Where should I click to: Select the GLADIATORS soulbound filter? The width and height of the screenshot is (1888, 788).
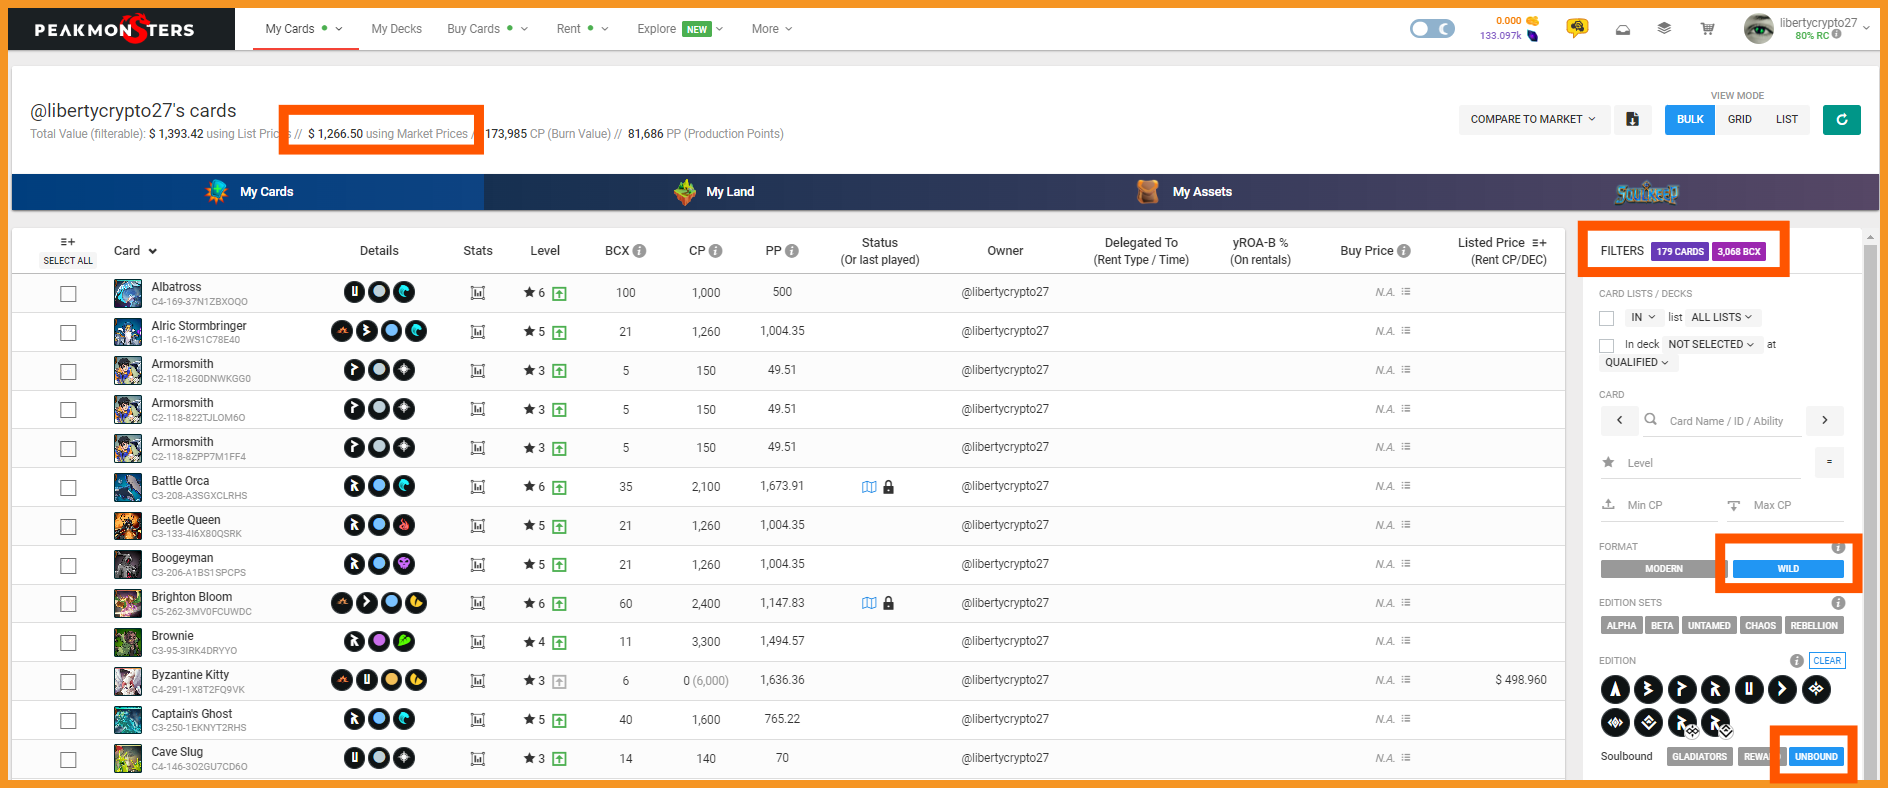point(1700,757)
